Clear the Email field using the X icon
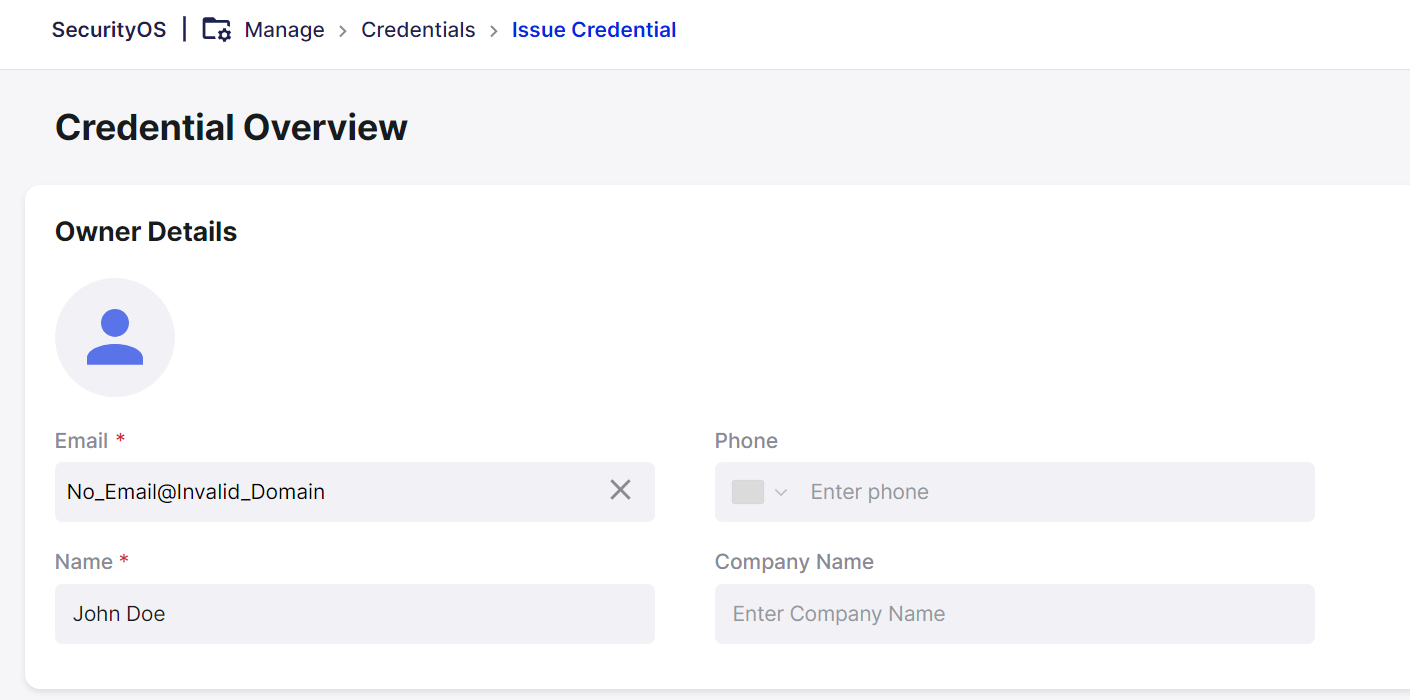 tap(620, 490)
